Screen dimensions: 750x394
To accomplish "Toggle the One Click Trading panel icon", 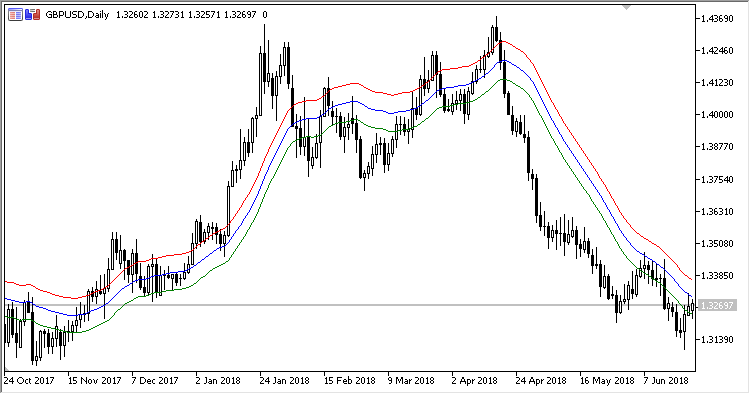I will pos(33,15).
